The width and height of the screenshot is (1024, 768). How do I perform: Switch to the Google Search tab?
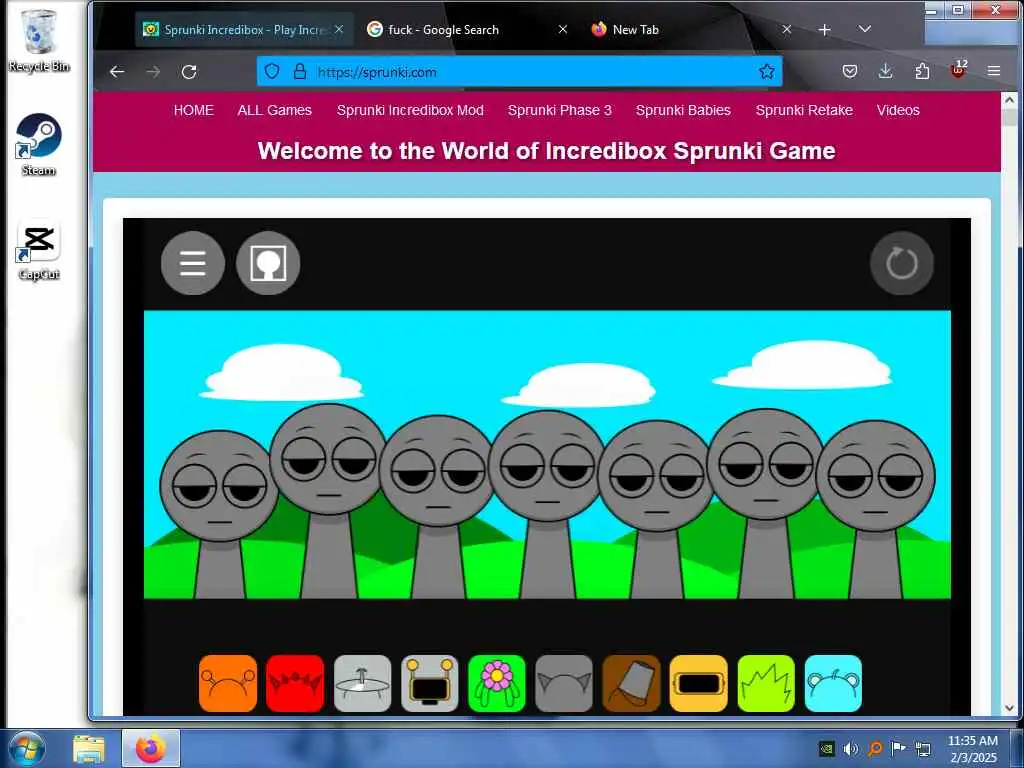pos(468,29)
